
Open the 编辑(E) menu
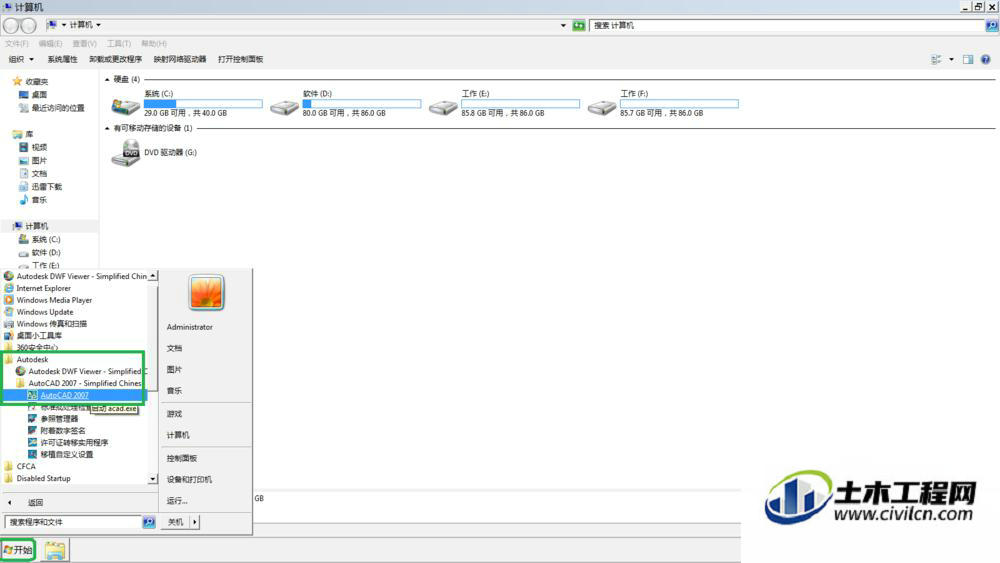(x=50, y=43)
